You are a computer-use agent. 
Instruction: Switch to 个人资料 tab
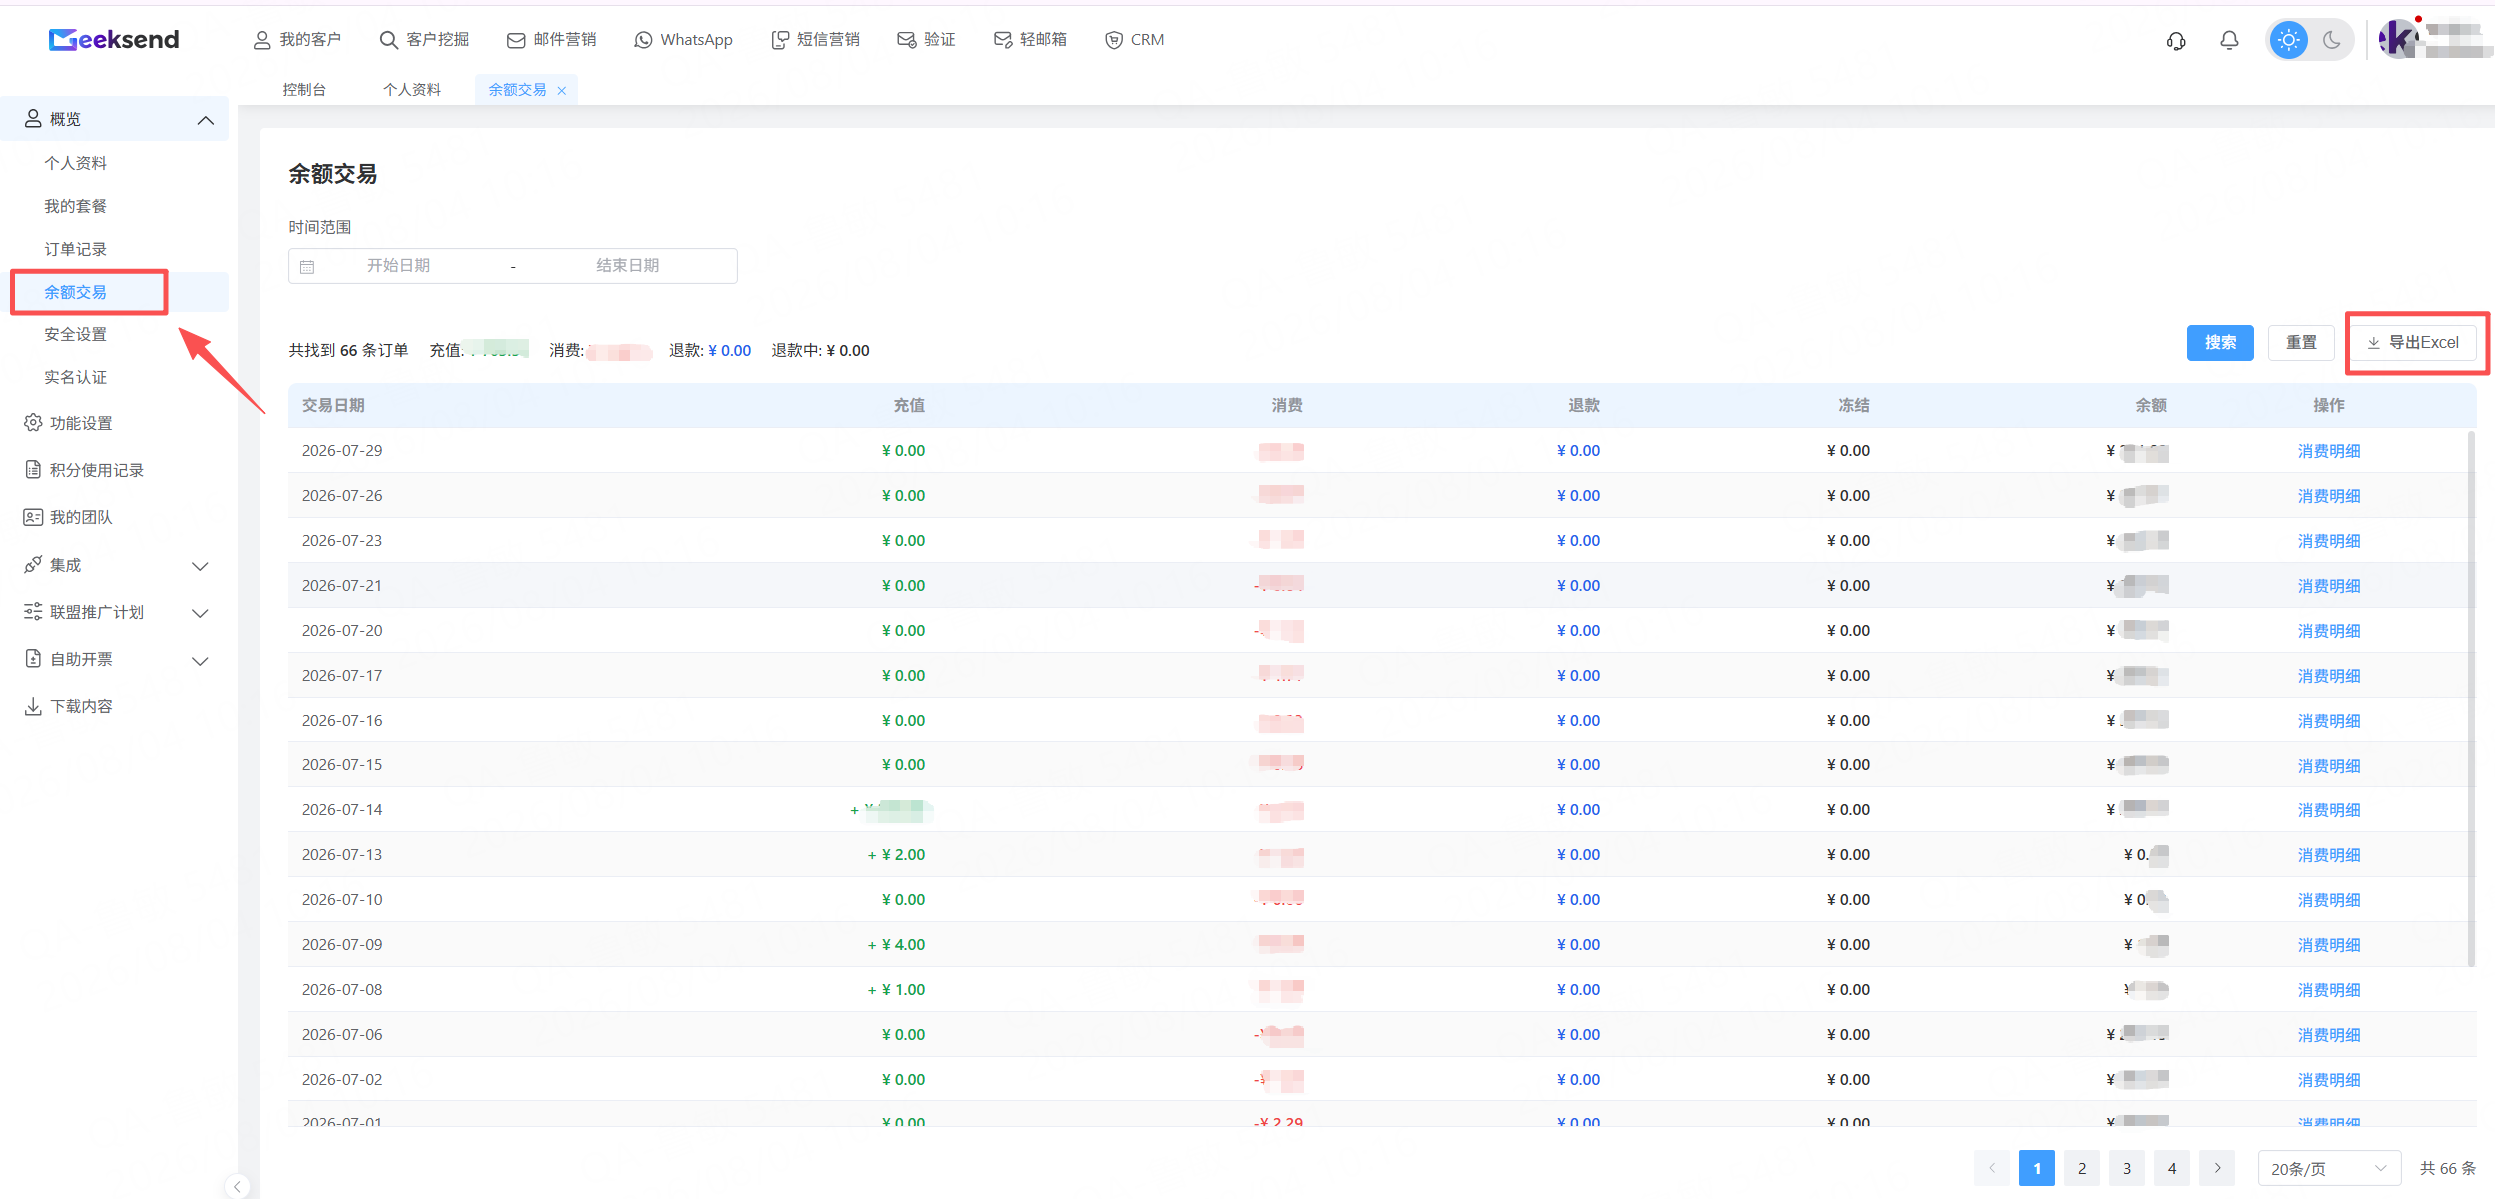pyautogui.click(x=412, y=90)
